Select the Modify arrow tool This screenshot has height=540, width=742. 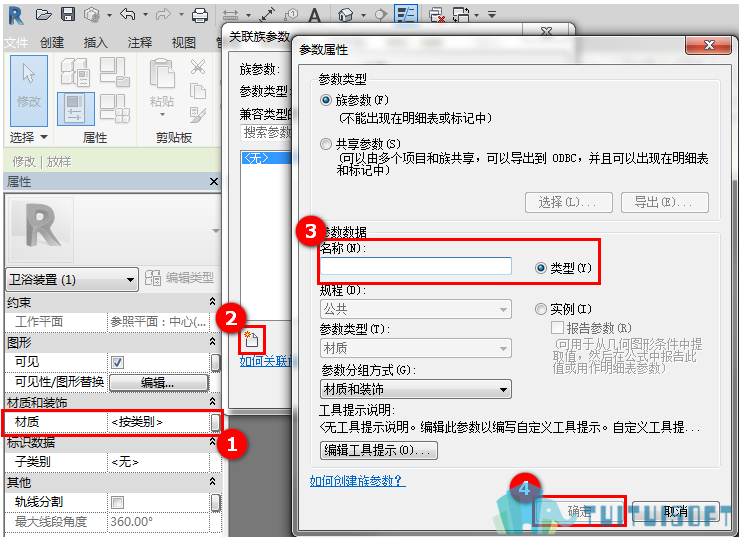[29, 90]
